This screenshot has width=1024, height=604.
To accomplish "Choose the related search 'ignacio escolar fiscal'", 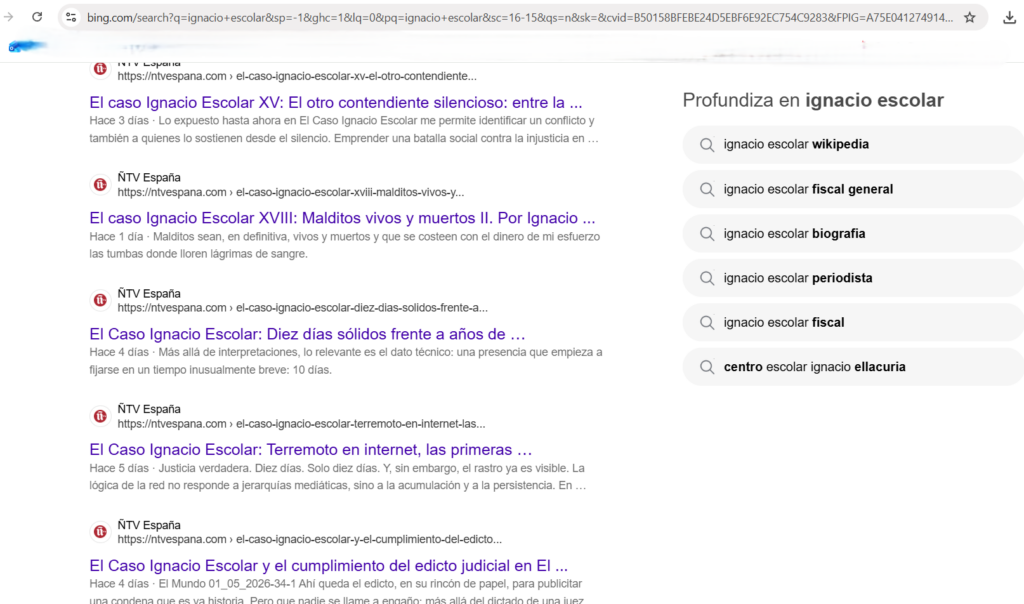I will pos(853,323).
